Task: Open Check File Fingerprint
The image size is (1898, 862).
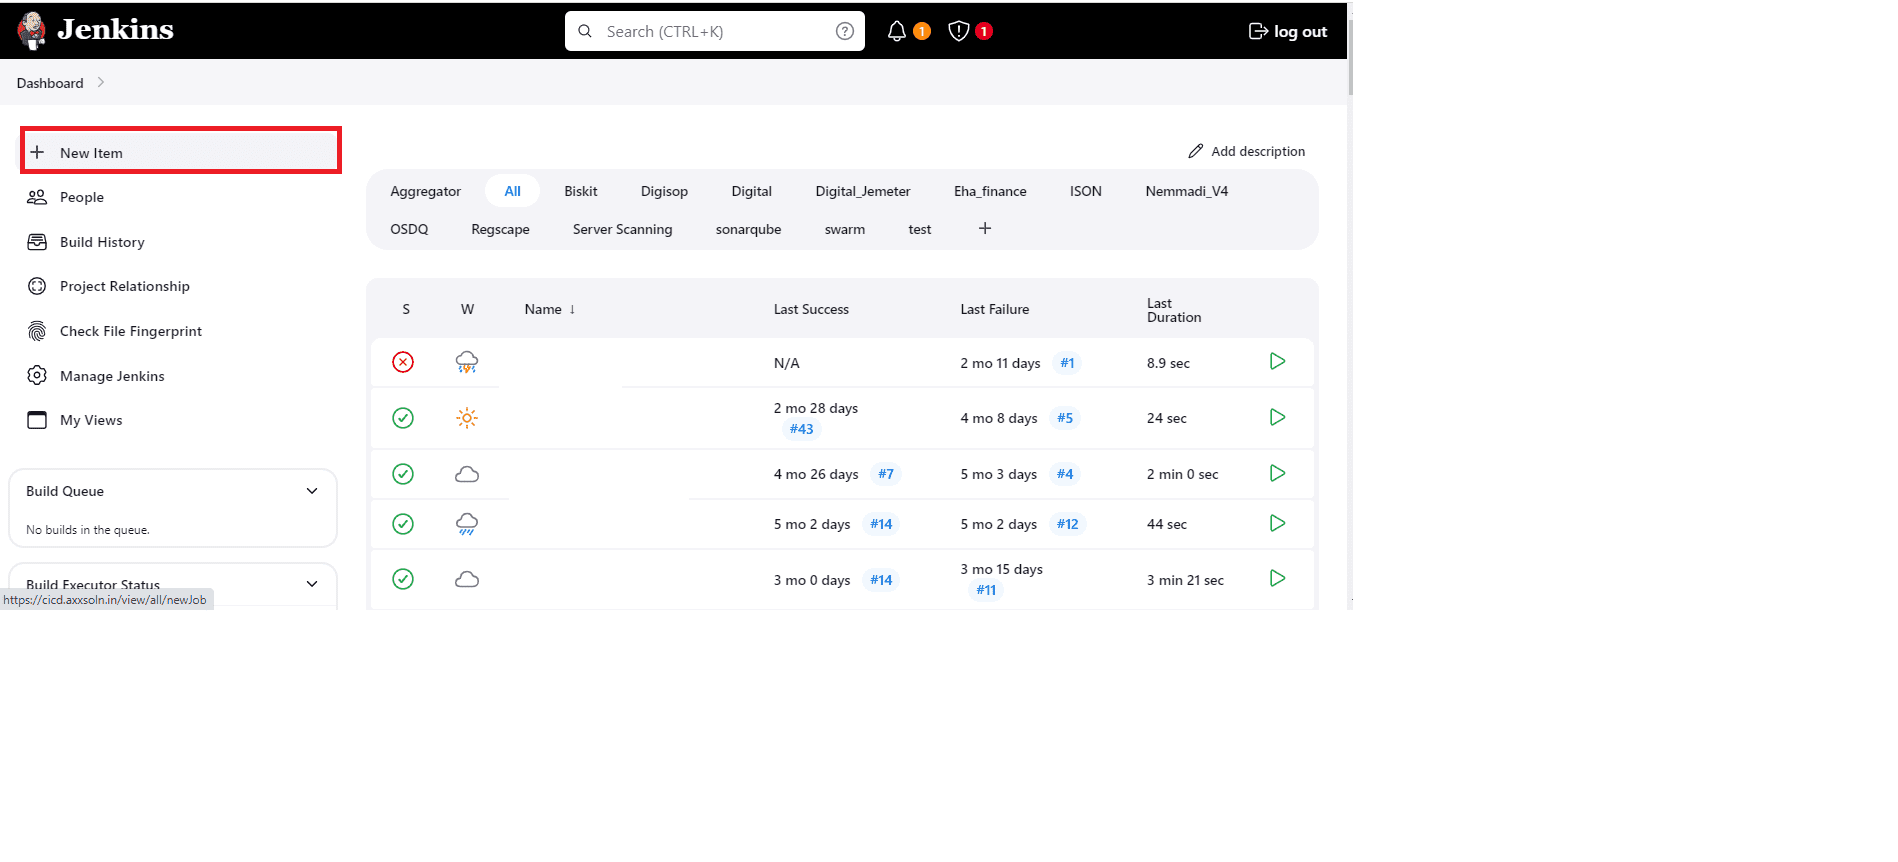Action: pos(130,331)
